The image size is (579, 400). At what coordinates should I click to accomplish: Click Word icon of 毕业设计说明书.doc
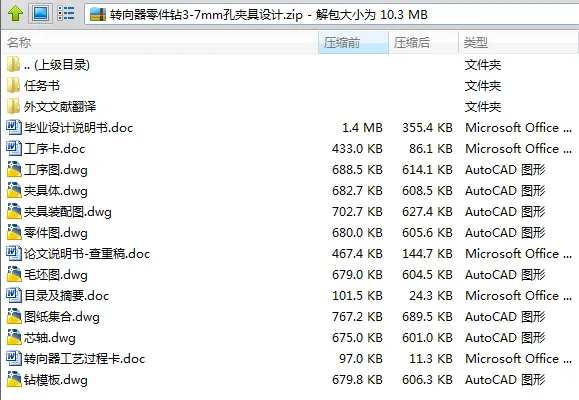14,127
